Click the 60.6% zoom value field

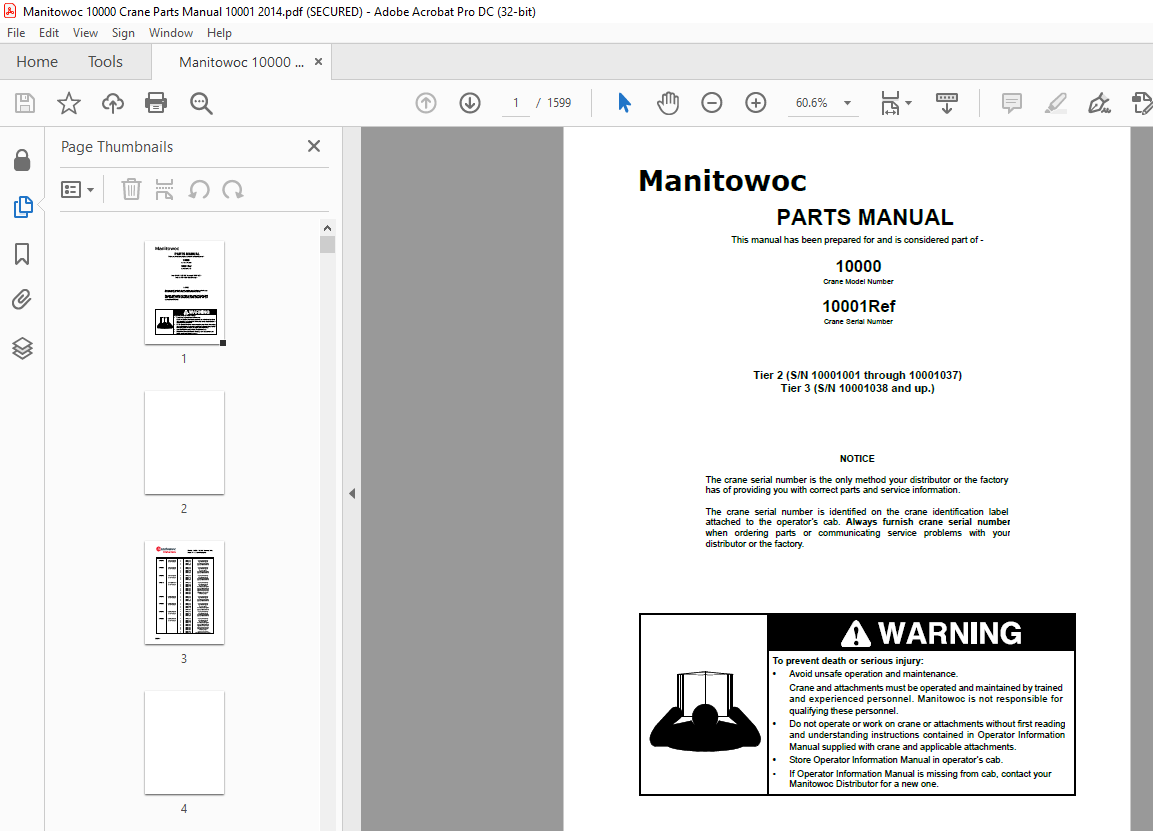coord(812,103)
